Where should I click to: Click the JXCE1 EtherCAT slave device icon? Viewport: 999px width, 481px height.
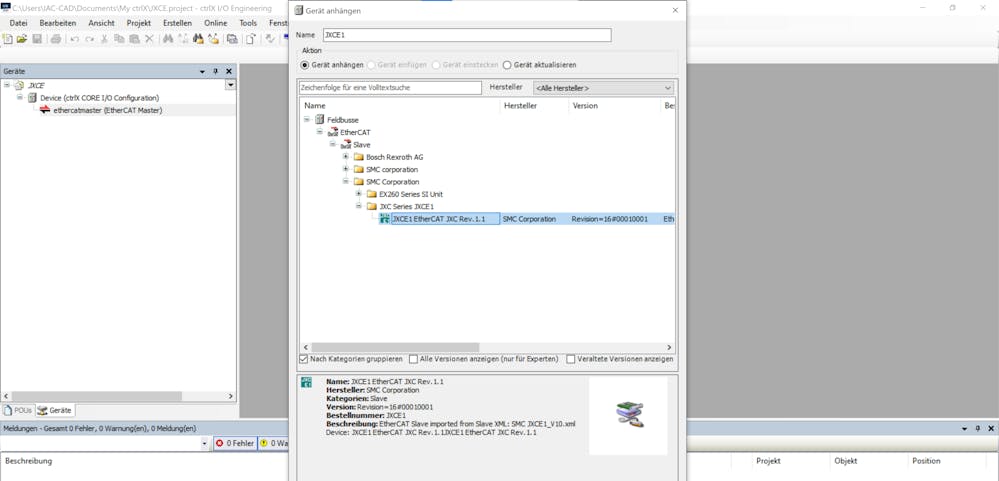(384, 219)
